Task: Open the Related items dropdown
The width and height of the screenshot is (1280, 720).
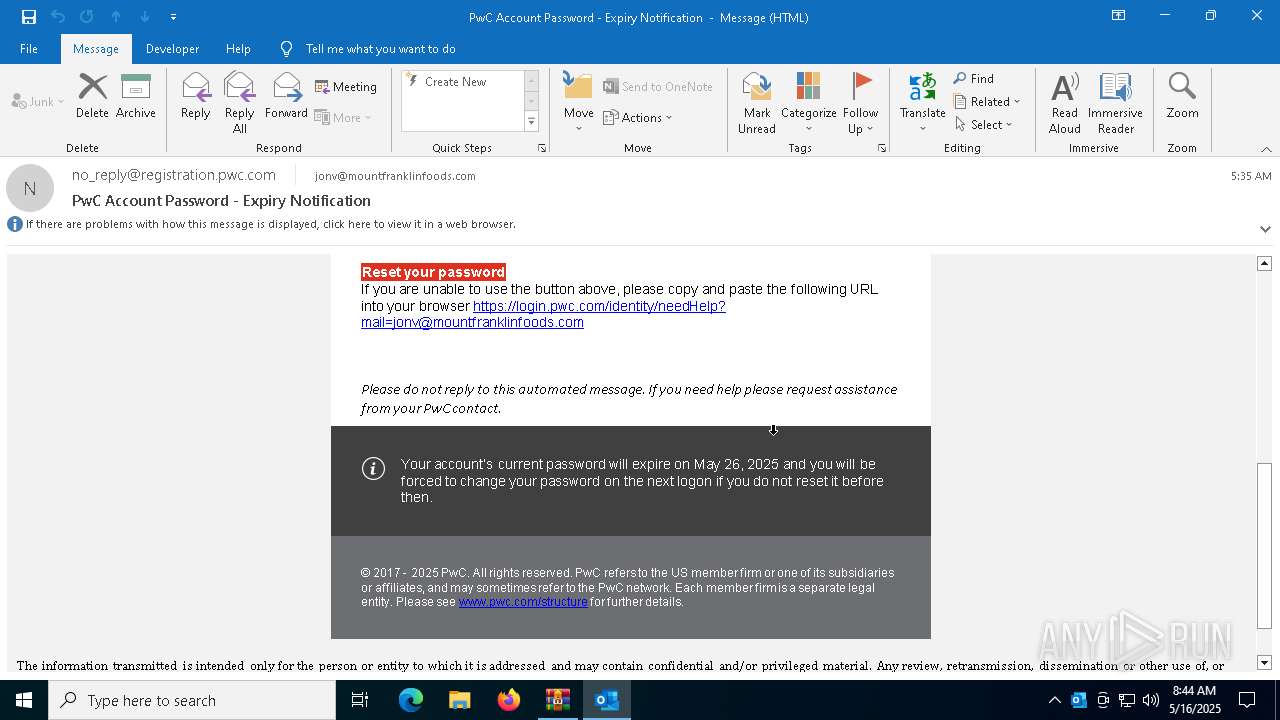Action: click(987, 102)
